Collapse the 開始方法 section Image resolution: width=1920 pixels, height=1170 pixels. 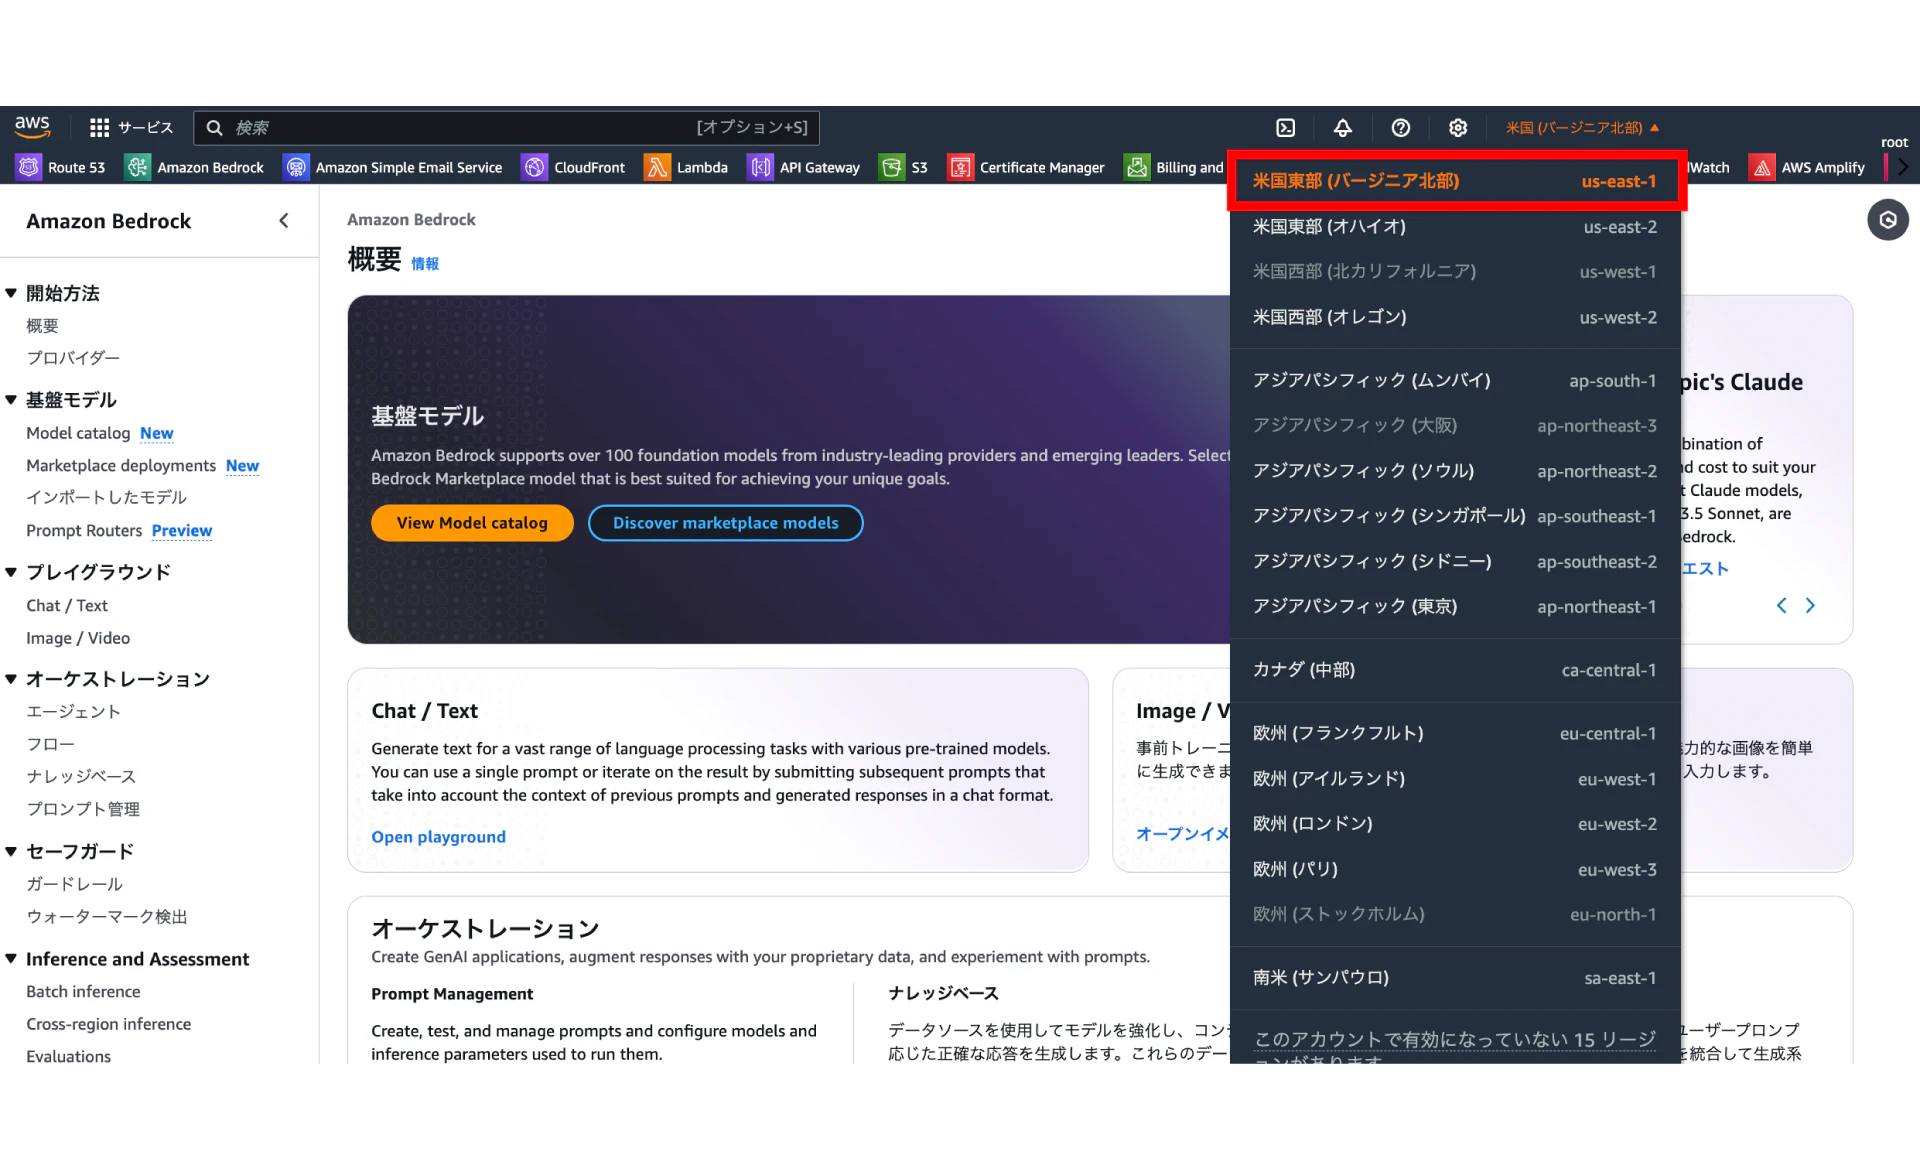tap(11, 293)
